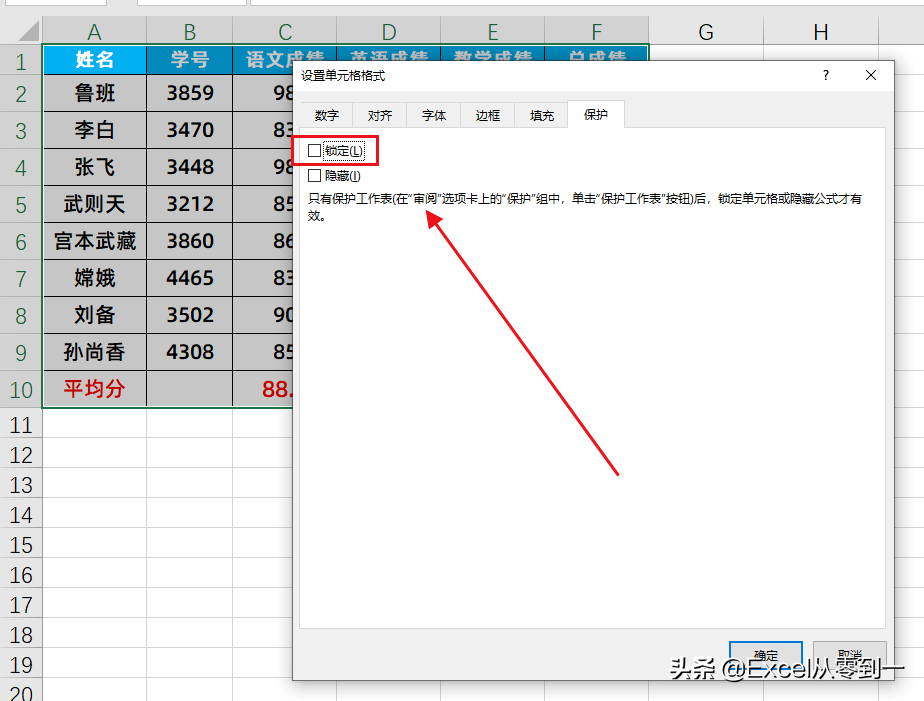
Task: Select row 12 header
Action: point(21,455)
